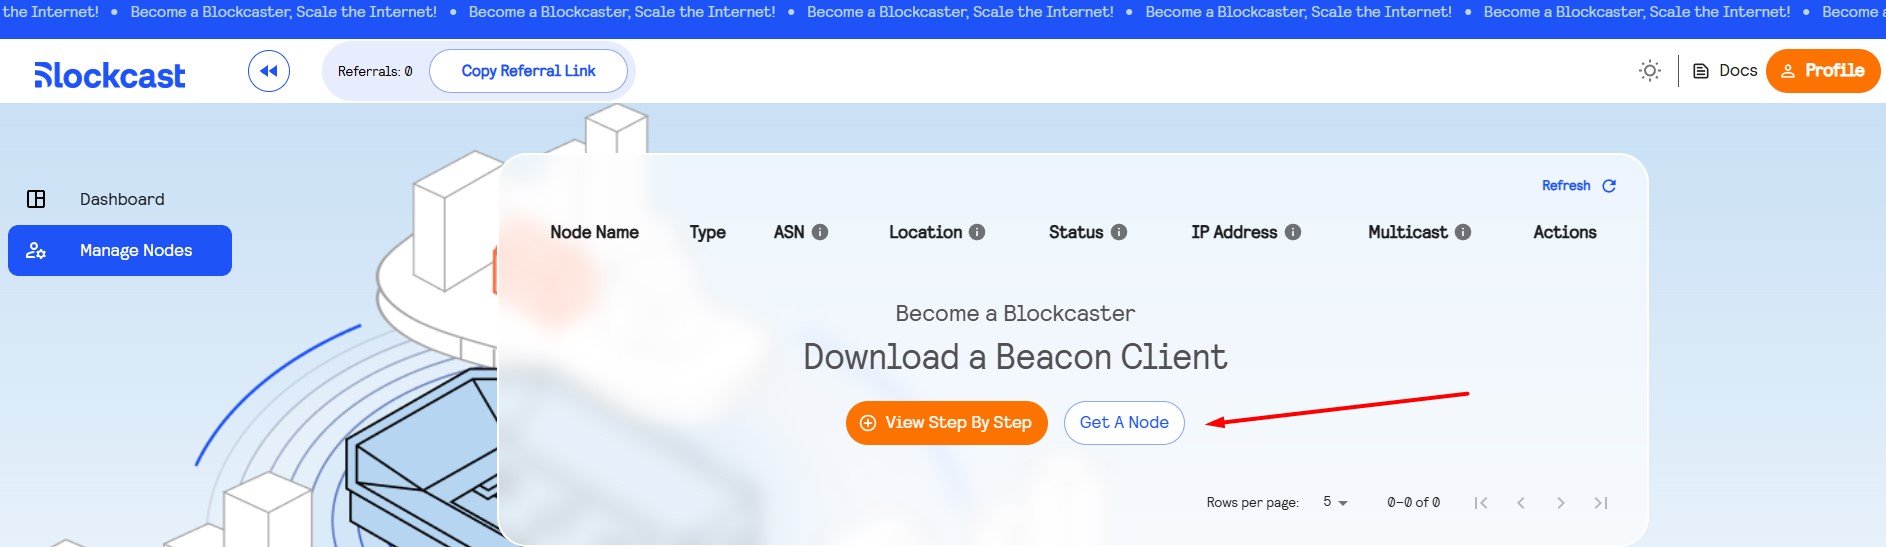1886x547 pixels.
Task: Click the IP Address info icon
Action: click(x=1293, y=232)
